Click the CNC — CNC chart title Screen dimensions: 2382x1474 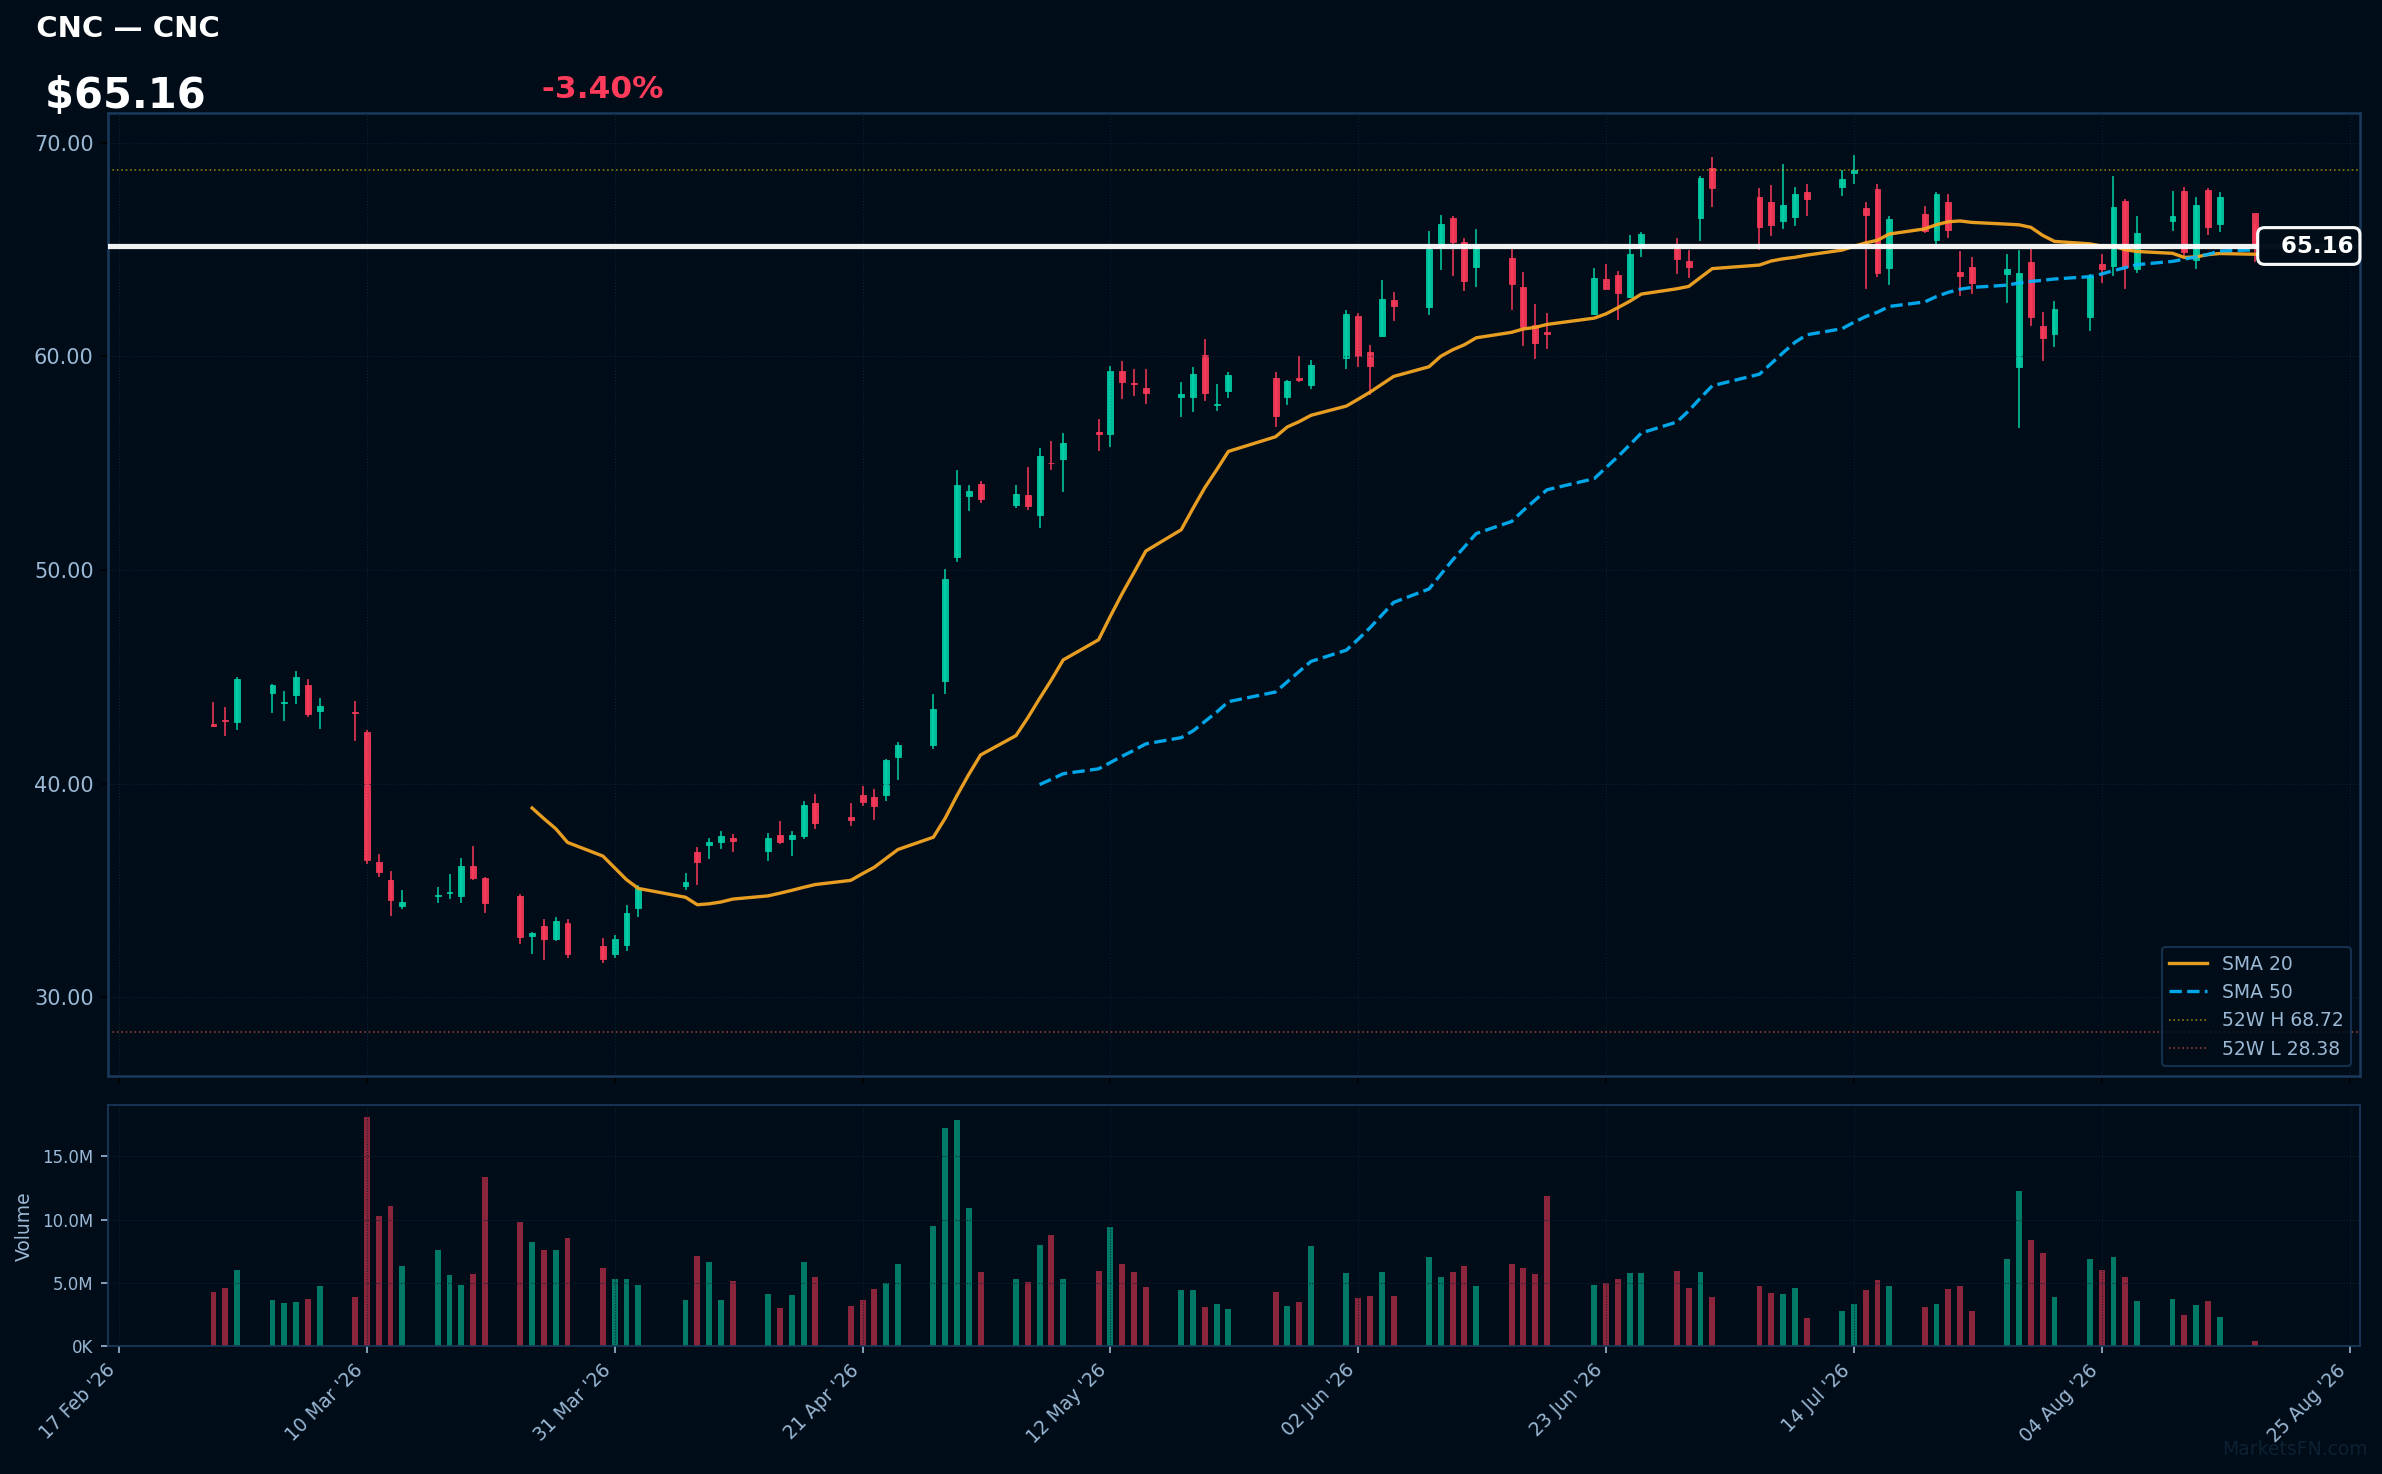pos(128,27)
